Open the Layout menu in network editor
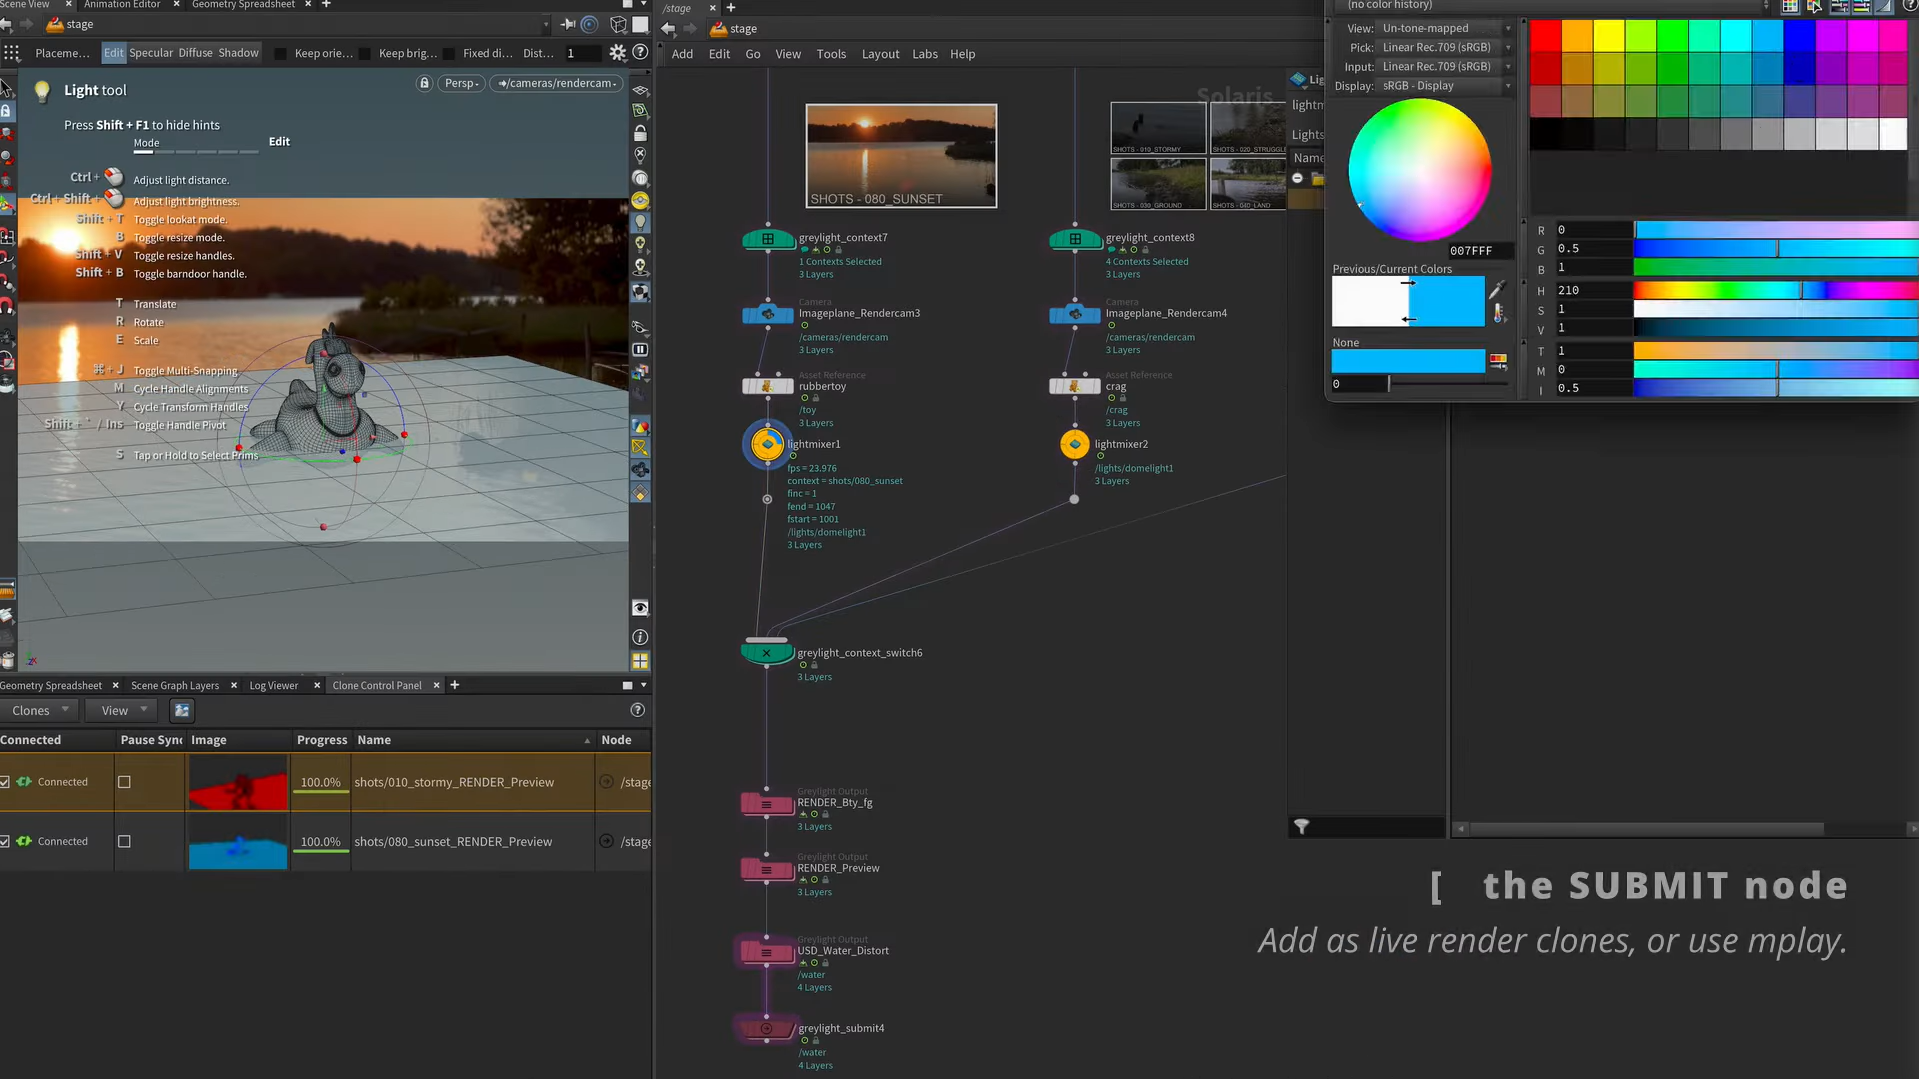The height and width of the screenshot is (1079, 1919). pyautogui.click(x=880, y=54)
